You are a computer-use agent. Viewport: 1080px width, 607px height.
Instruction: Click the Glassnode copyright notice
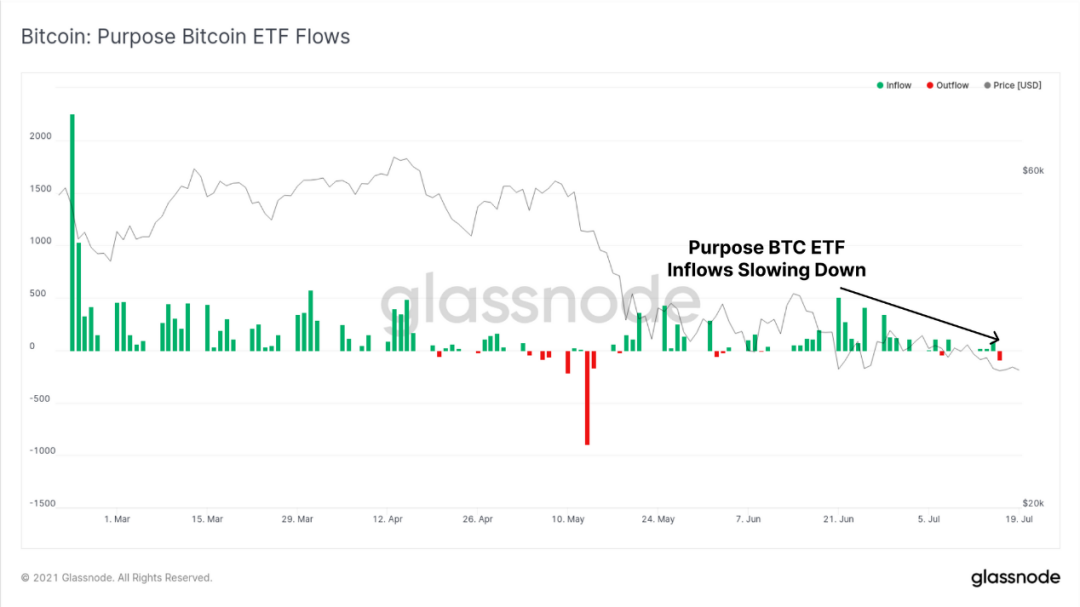pyautogui.click(x=116, y=577)
